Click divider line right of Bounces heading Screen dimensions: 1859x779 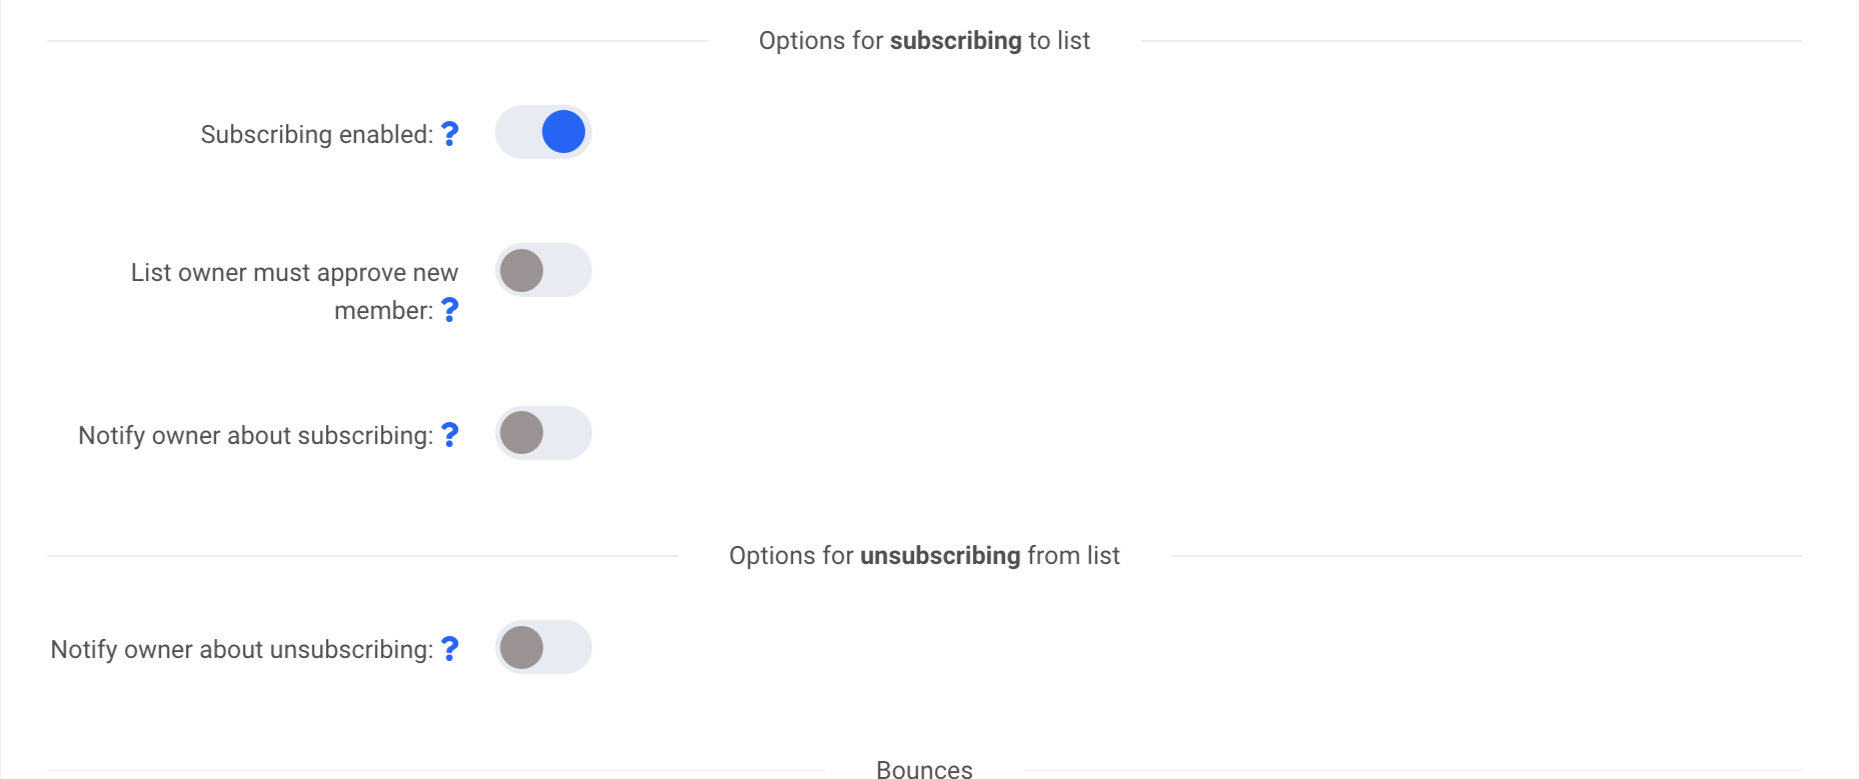[x=1412, y=770]
